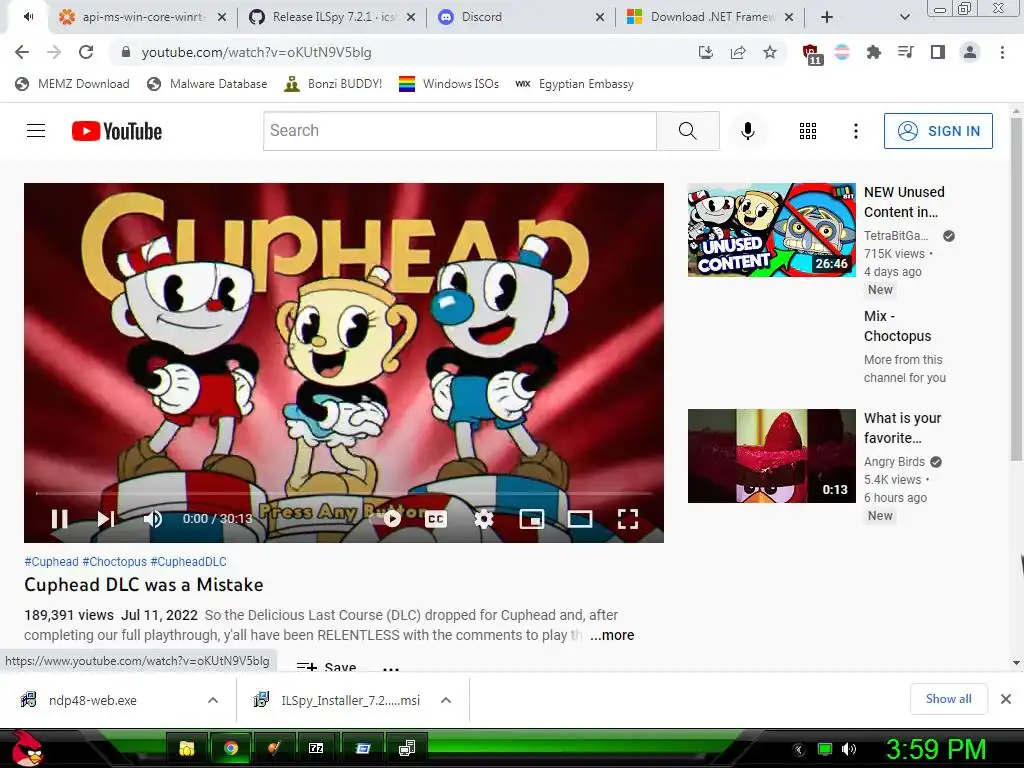Click the SIGN IN button
Viewport: 1024px width, 768px height.
click(x=938, y=131)
